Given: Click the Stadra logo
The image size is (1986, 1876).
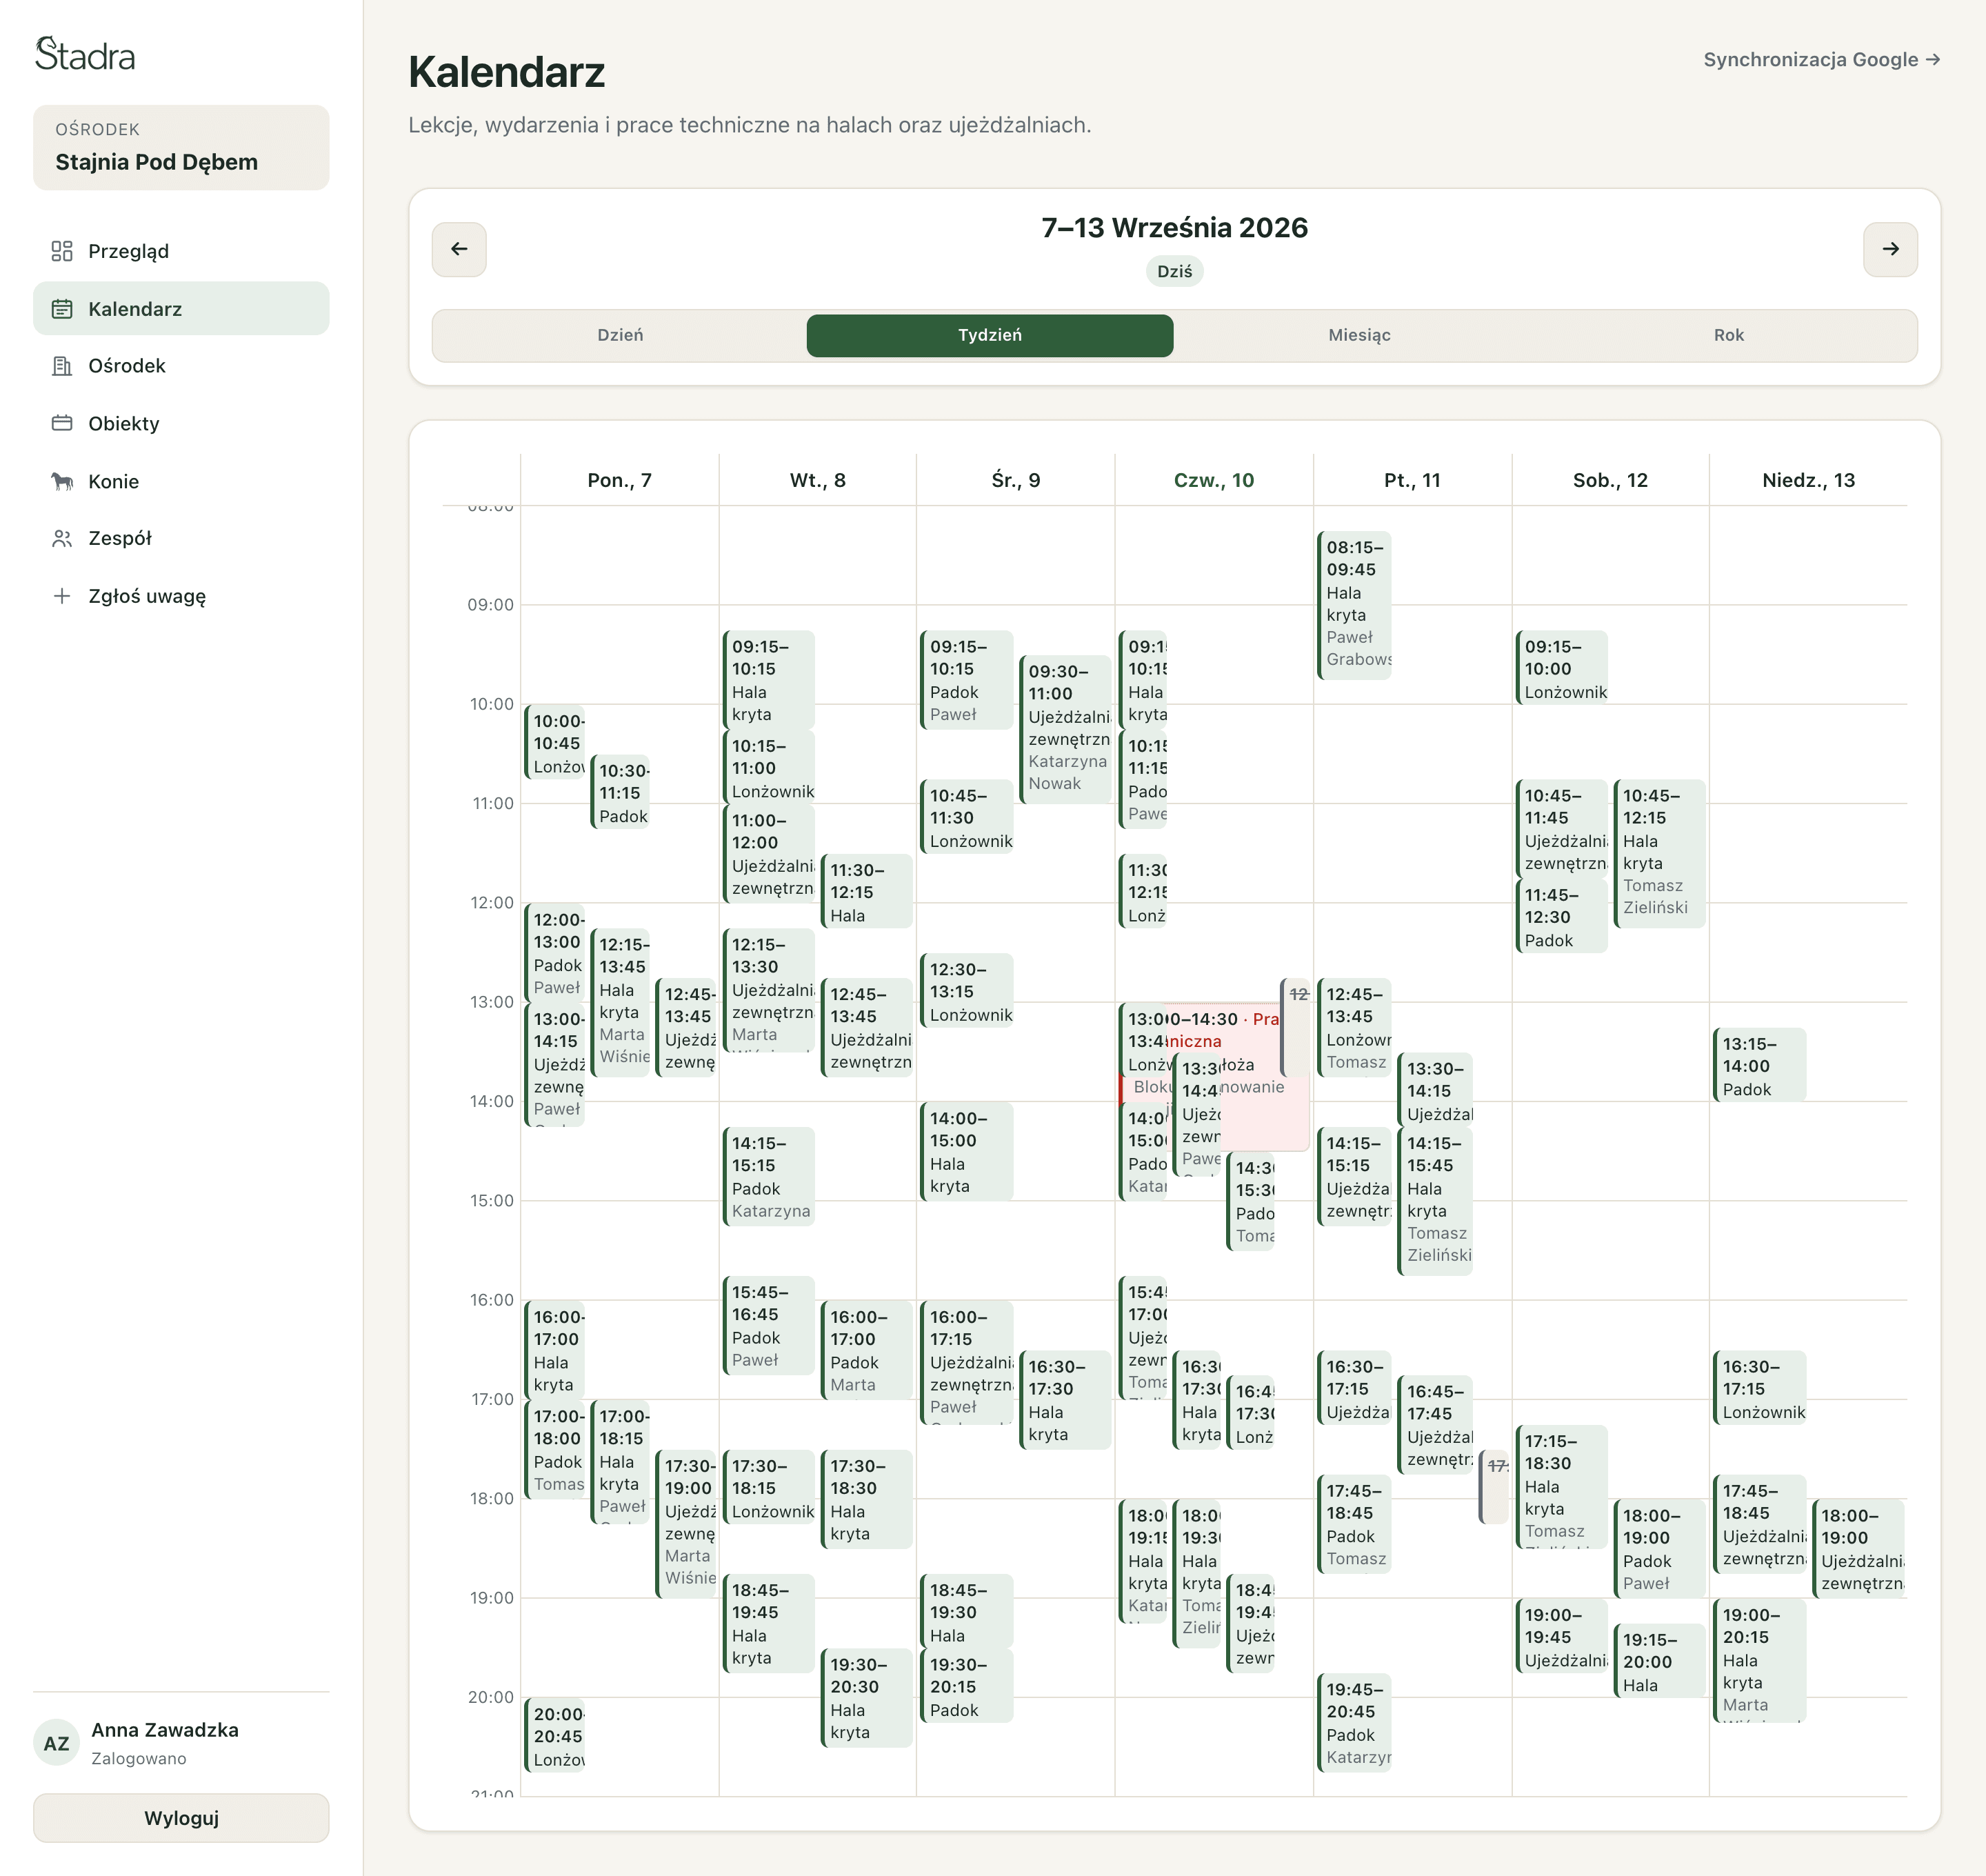Looking at the screenshot, I should point(85,54).
